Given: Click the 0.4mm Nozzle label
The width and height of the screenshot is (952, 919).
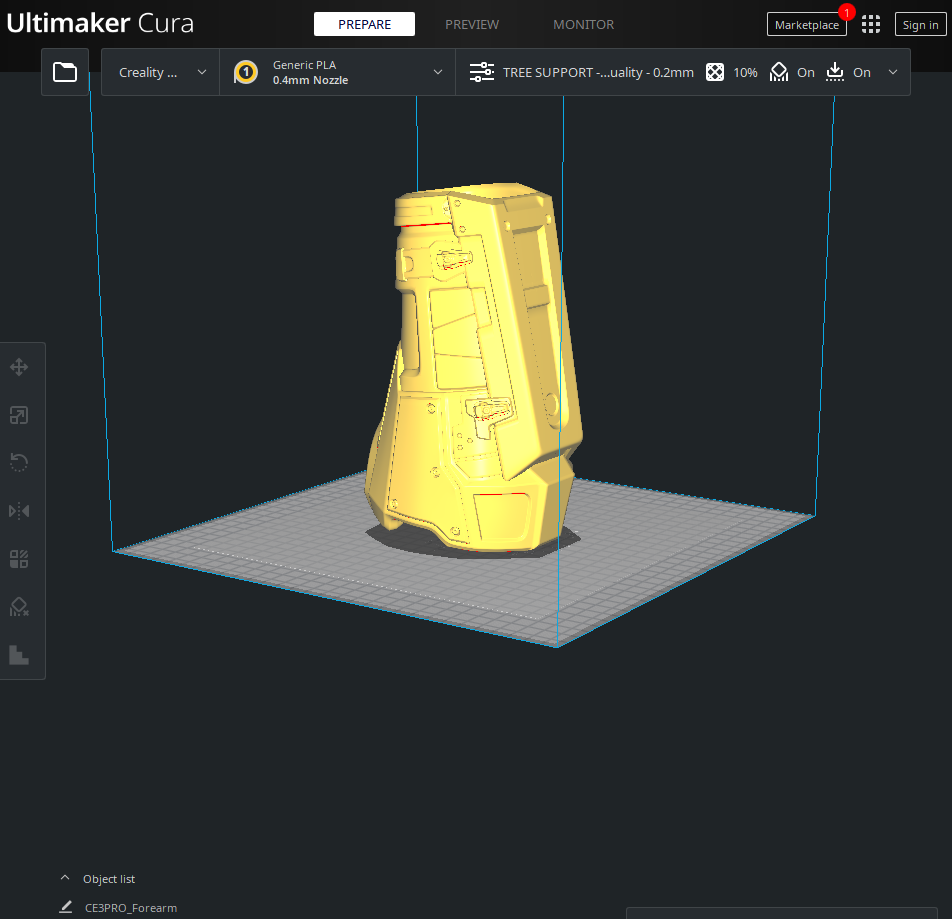Looking at the screenshot, I should (x=310, y=80).
